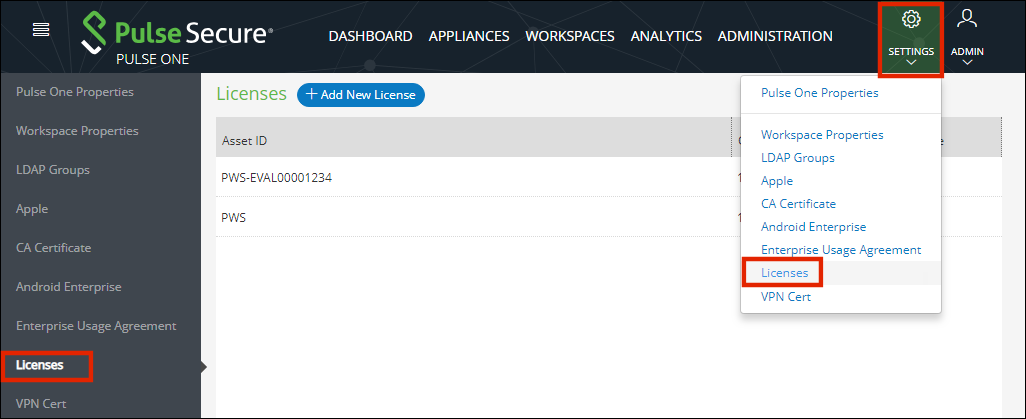Click the Settings gear icon
The height and width of the screenshot is (419, 1026).
pos(911,20)
